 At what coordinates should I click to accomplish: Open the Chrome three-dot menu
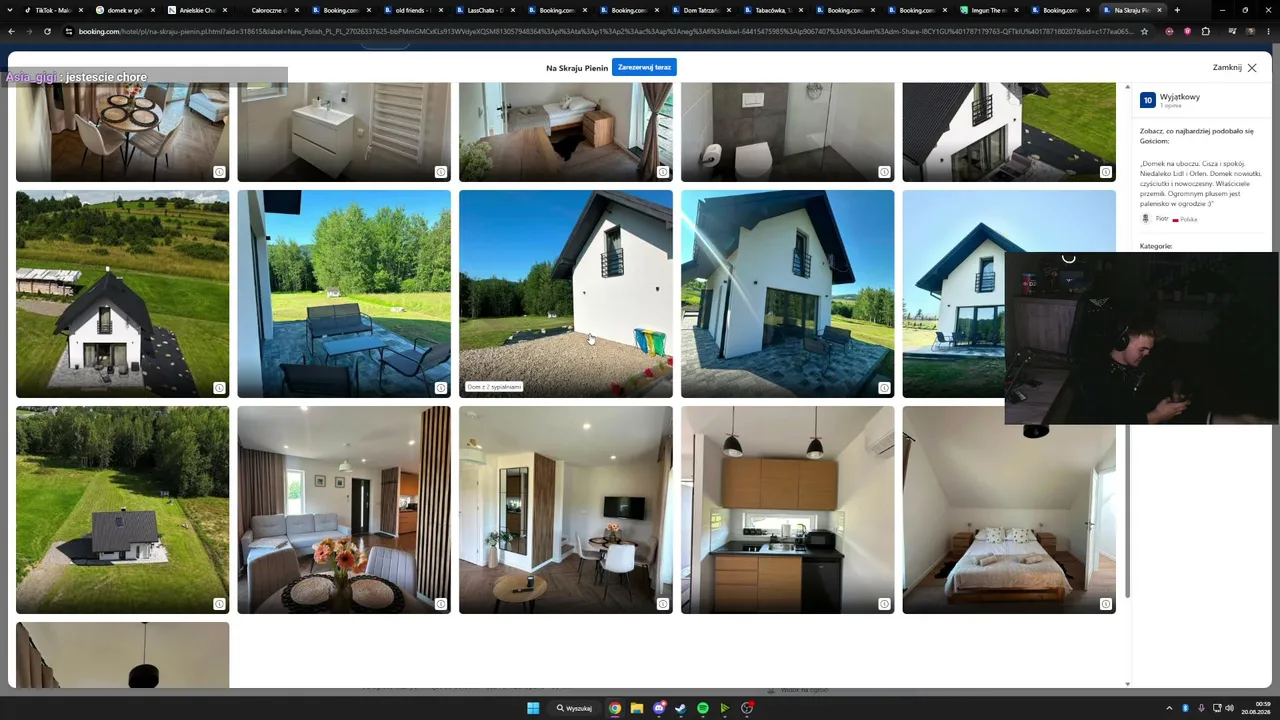1268,31
